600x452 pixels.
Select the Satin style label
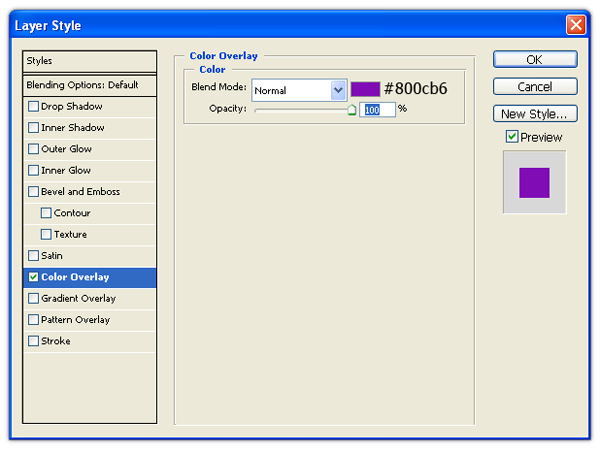(52, 255)
